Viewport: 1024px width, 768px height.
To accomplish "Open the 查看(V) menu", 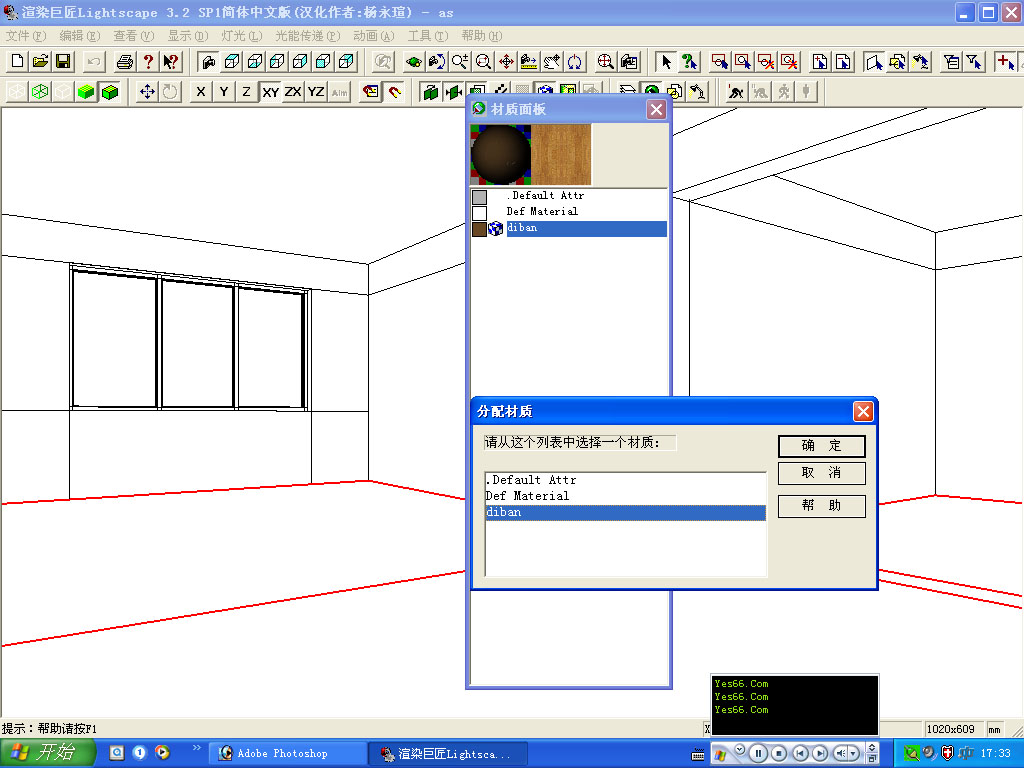I will point(134,36).
